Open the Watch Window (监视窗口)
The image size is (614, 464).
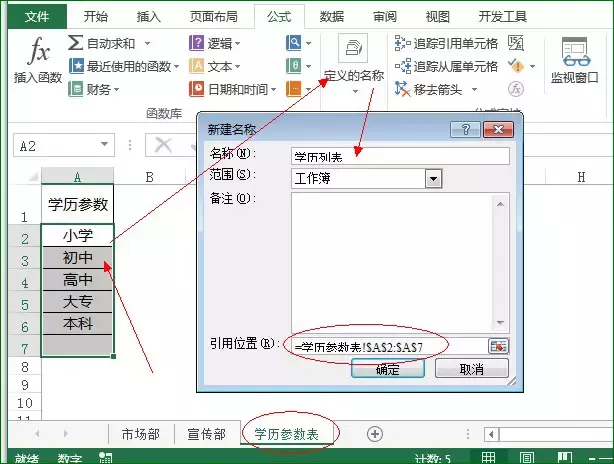[x=574, y=60]
